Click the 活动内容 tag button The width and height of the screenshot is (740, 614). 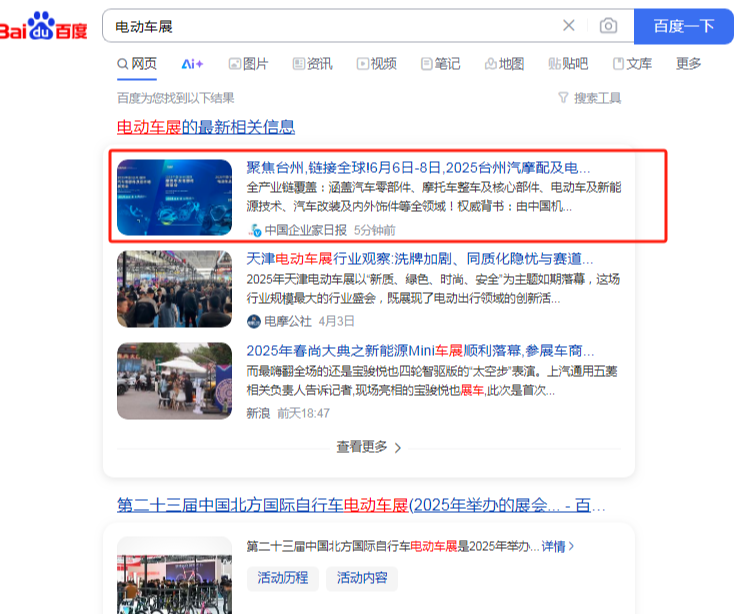pyautogui.click(x=362, y=578)
